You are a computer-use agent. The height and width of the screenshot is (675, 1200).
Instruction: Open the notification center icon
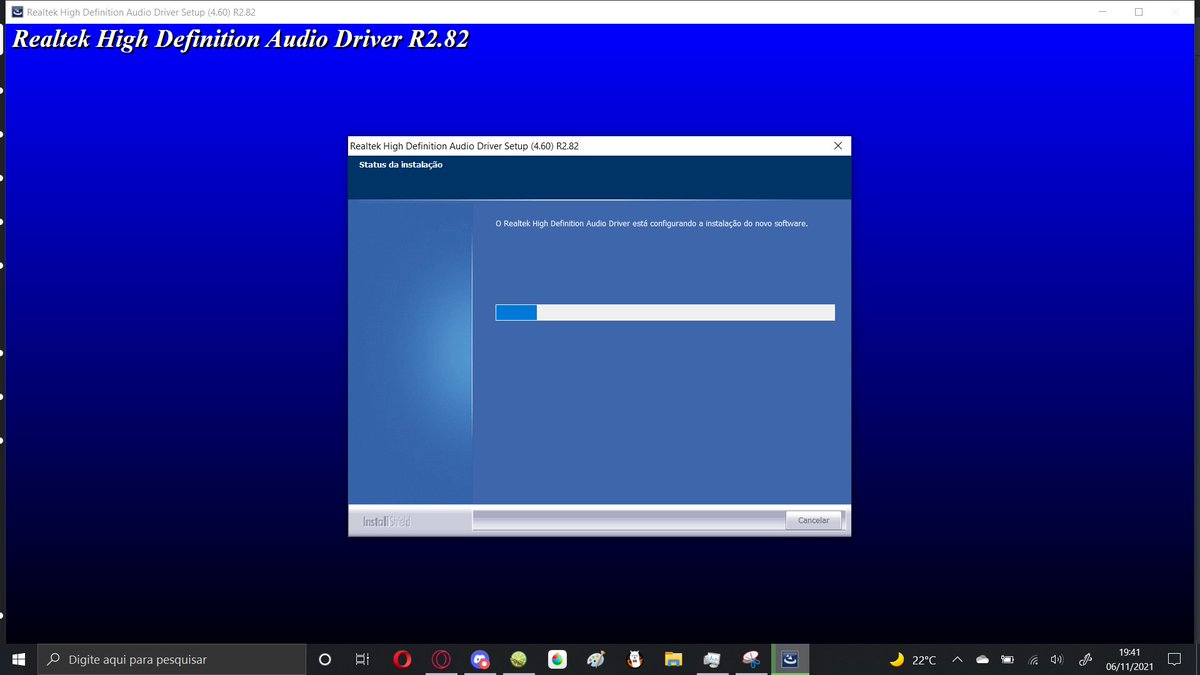pos(1175,660)
